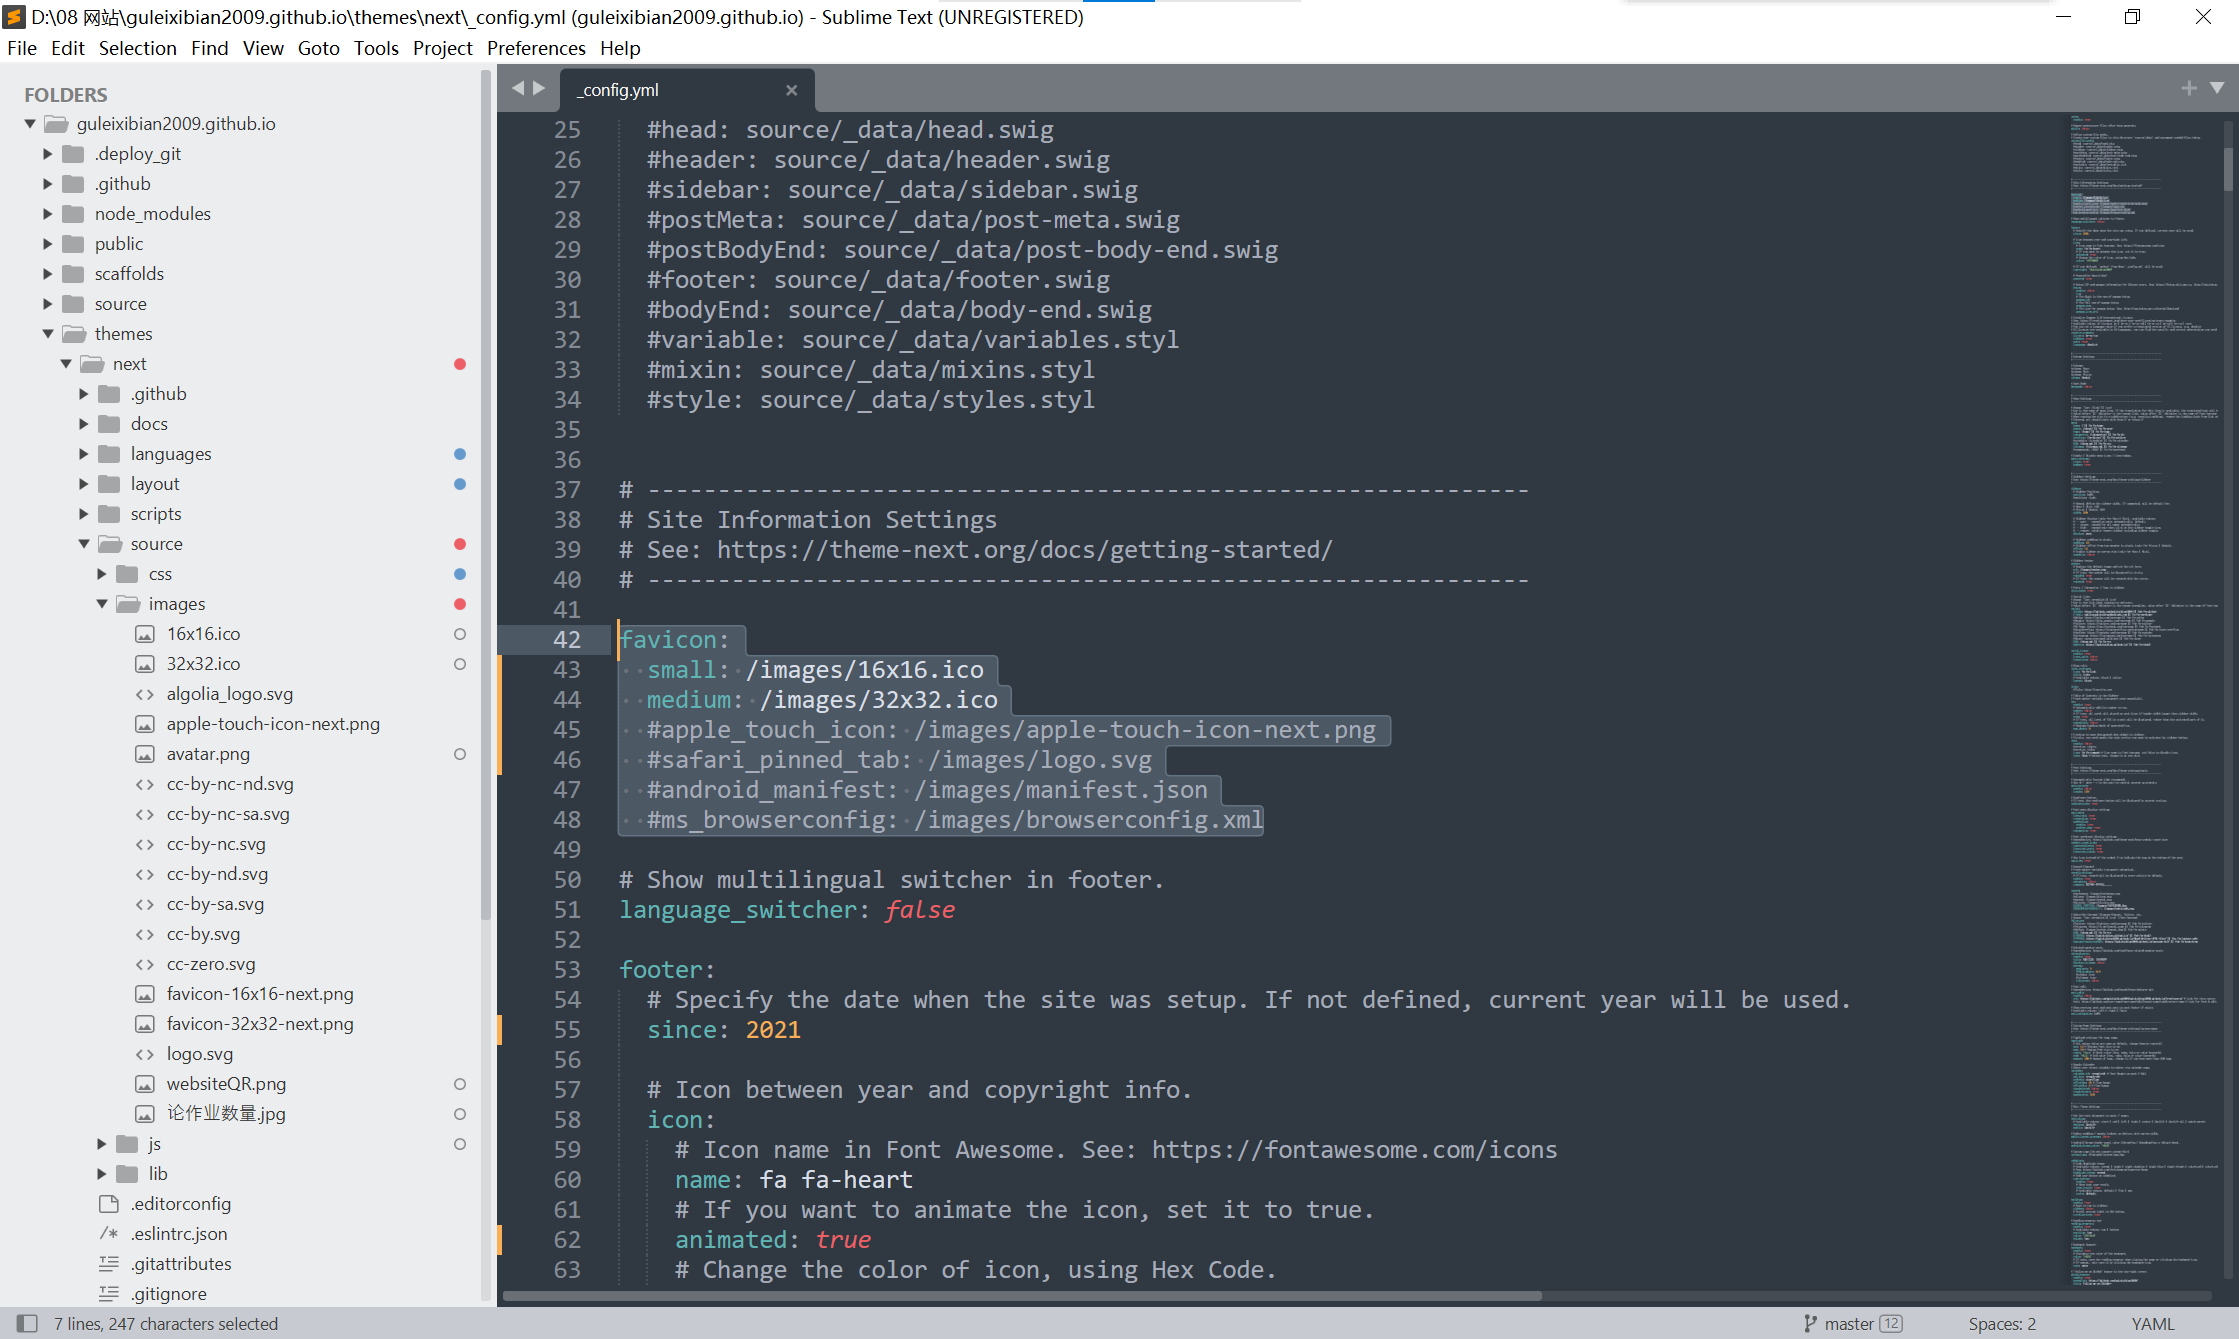Click the forward navigation arrow in the tab bar
Screen dimensions: 2239x1339
tap(540, 88)
